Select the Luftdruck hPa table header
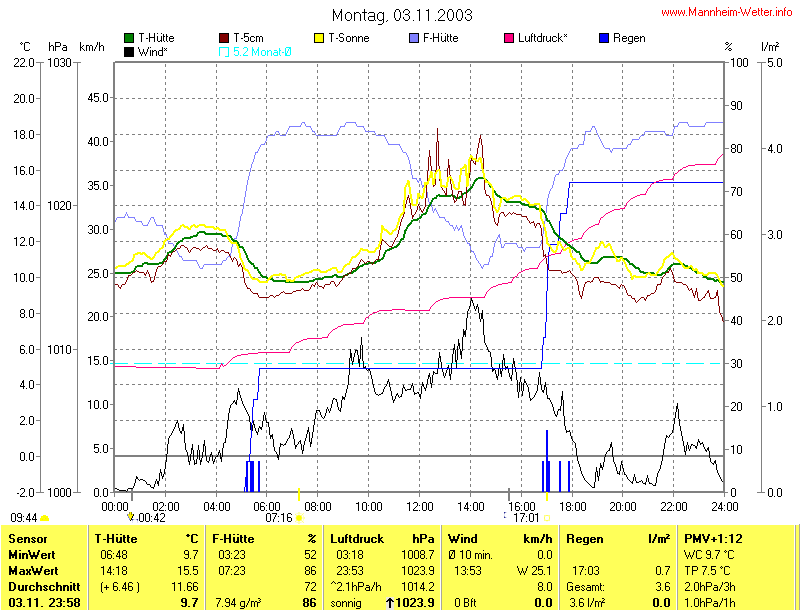The height and width of the screenshot is (610, 800). coord(351,538)
